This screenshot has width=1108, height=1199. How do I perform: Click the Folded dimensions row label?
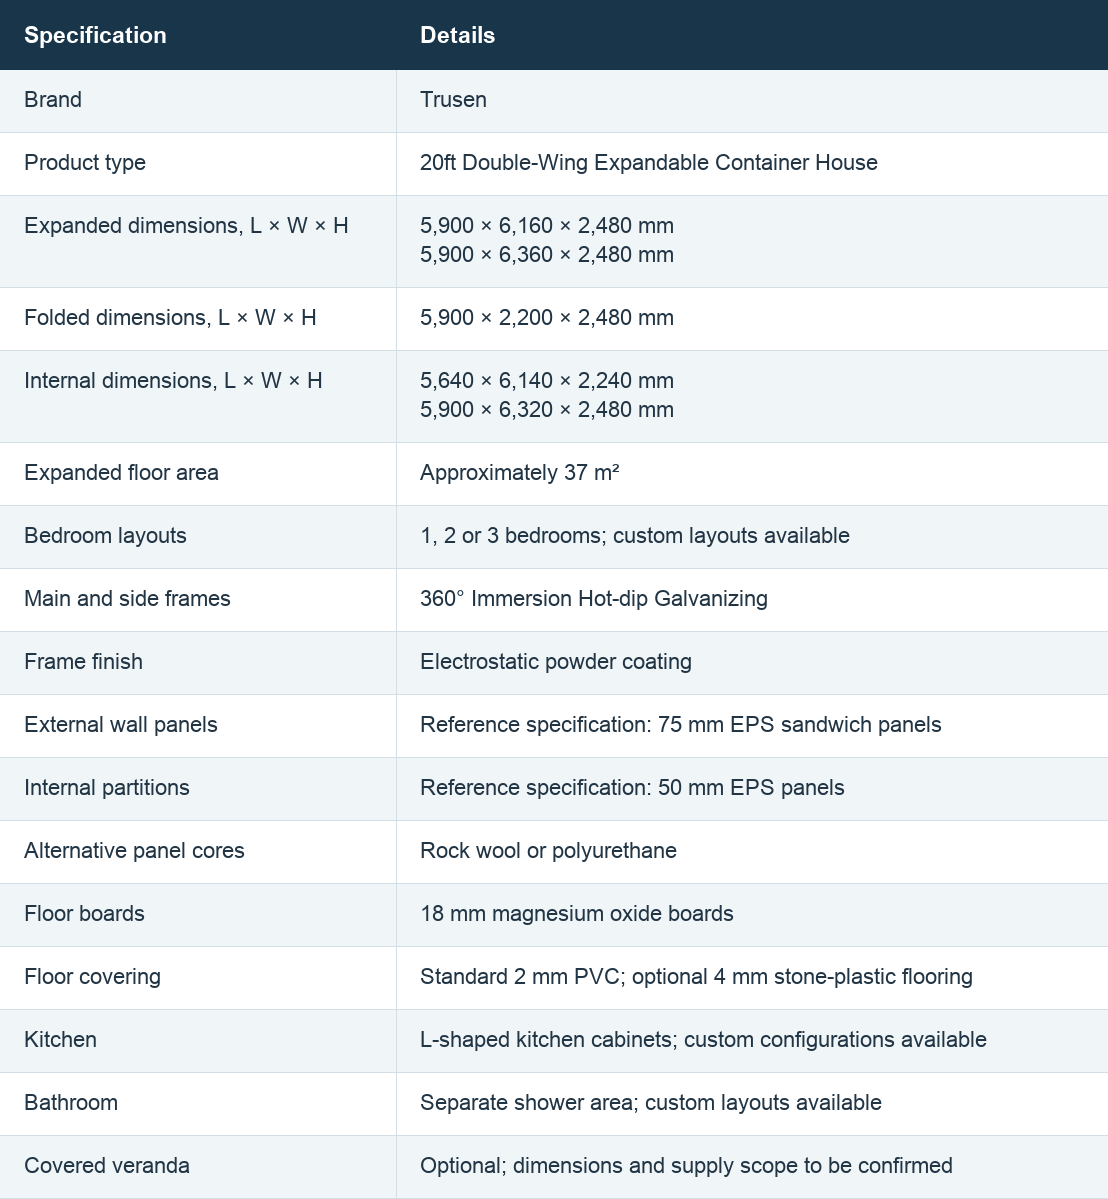coord(170,317)
